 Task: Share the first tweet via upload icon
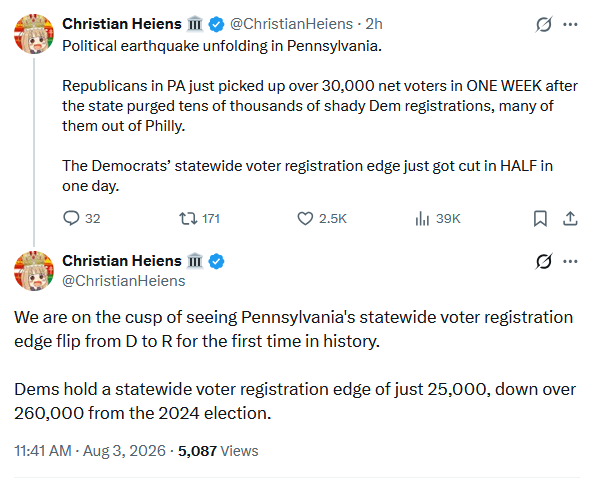click(x=570, y=219)
